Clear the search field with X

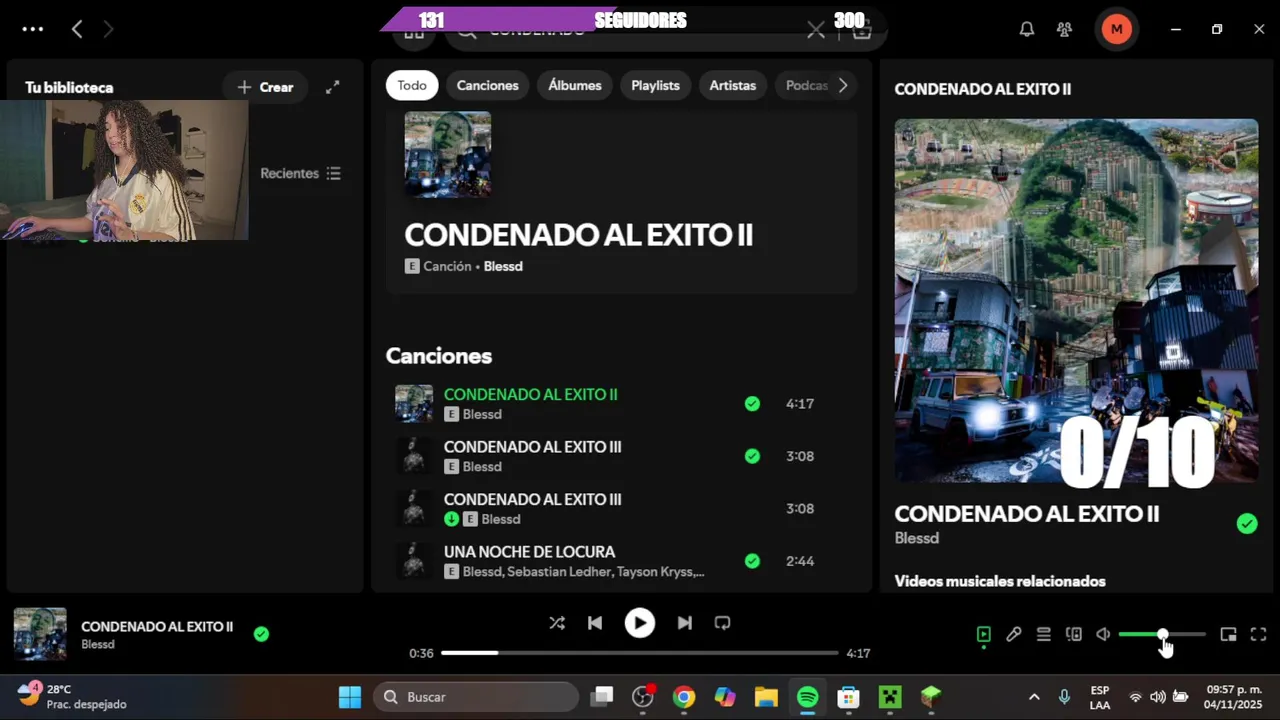[x=816, y=30]
